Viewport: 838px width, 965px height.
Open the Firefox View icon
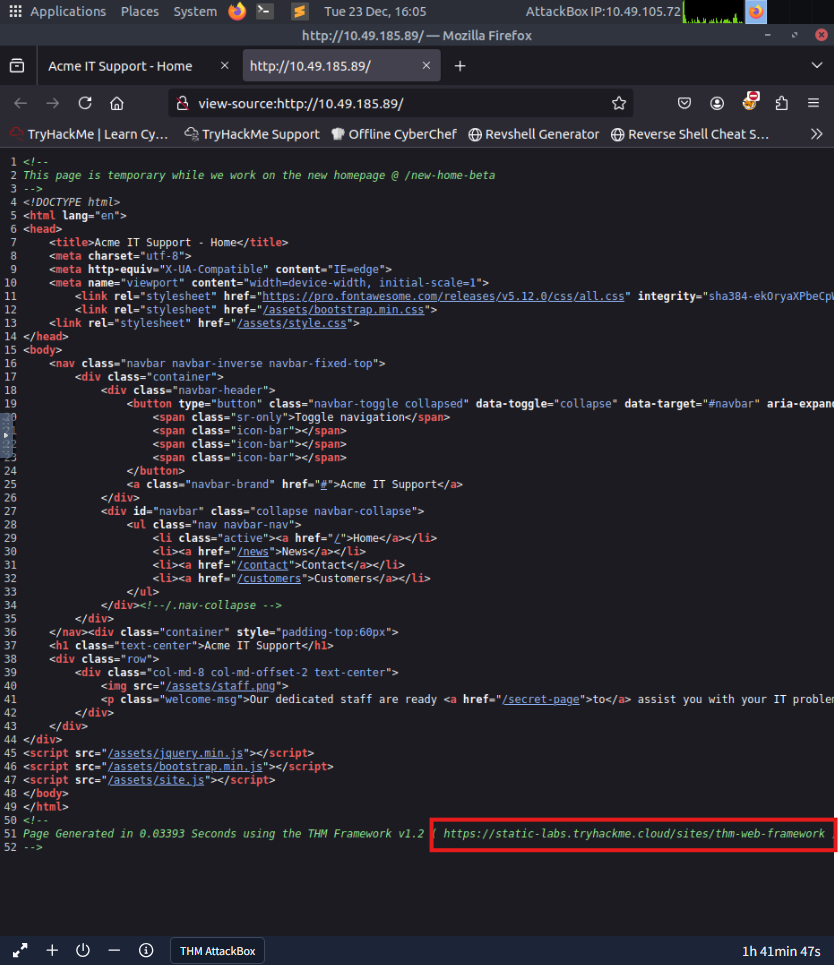[x=17, y=65]
